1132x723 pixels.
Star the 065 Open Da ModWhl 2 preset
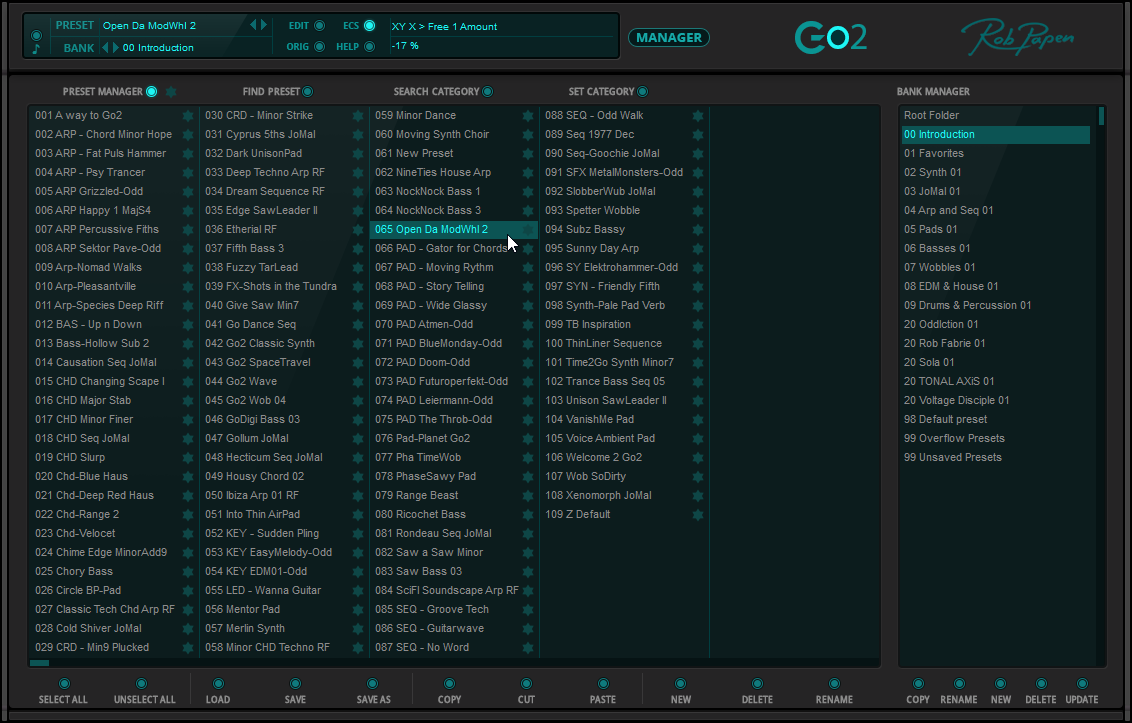tap(528, 230)
